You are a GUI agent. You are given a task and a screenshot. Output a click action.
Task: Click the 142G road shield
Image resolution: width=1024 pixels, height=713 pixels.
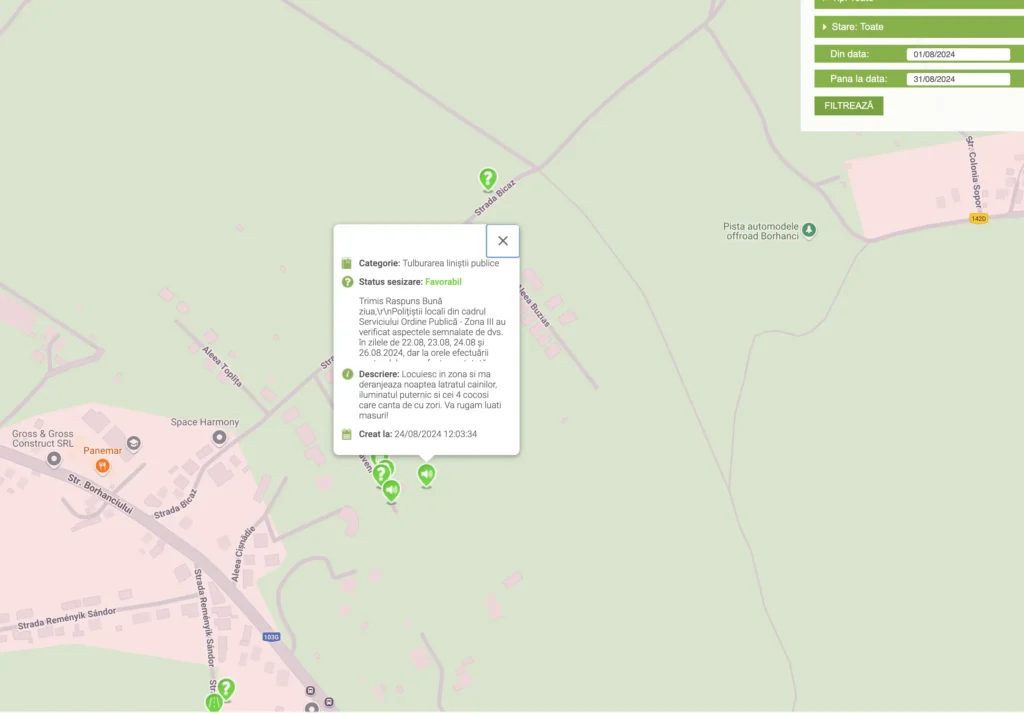[978, 218]
